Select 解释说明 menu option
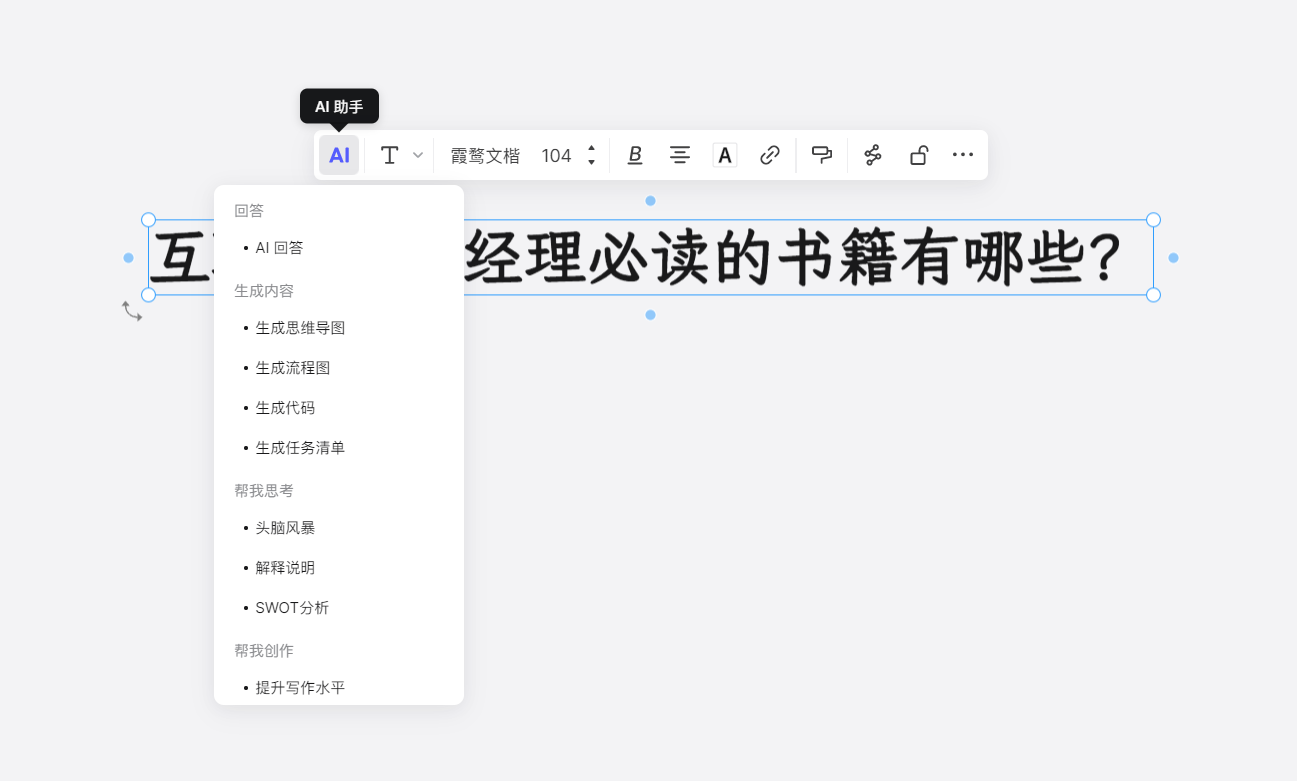This screenshot has width=1297, height=781. [339, 568]
